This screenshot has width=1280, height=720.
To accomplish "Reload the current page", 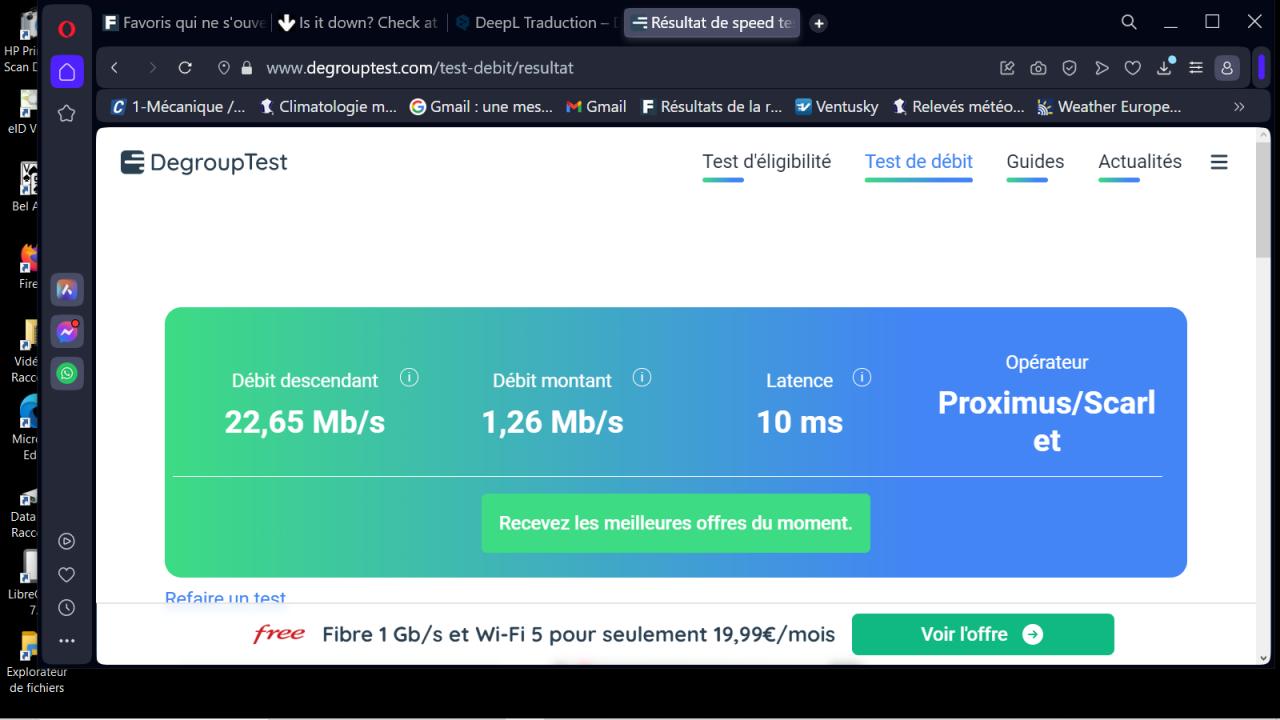I will (x=185, y=68).
